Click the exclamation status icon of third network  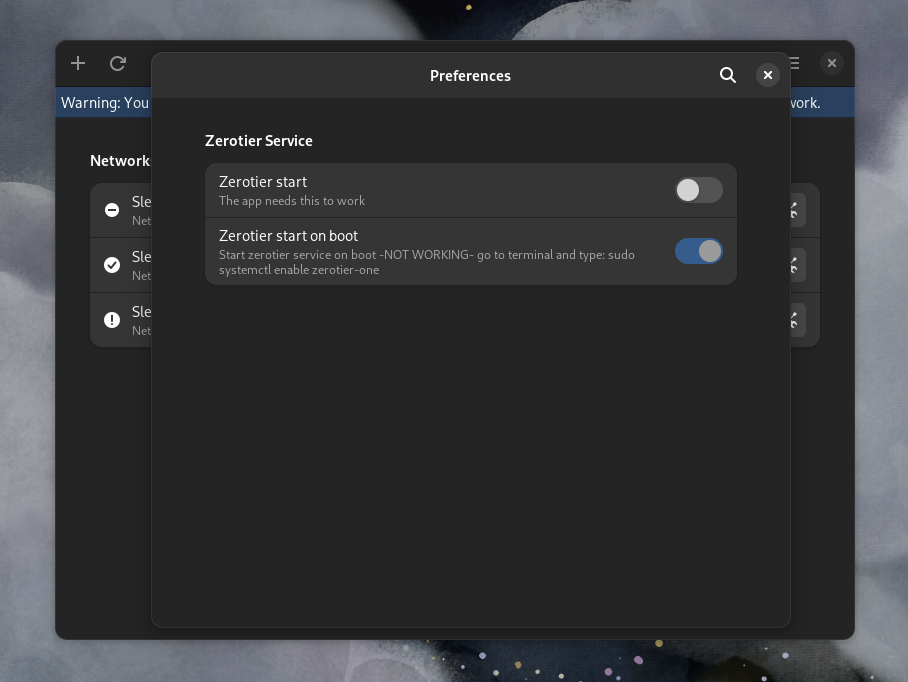[112, 320]
